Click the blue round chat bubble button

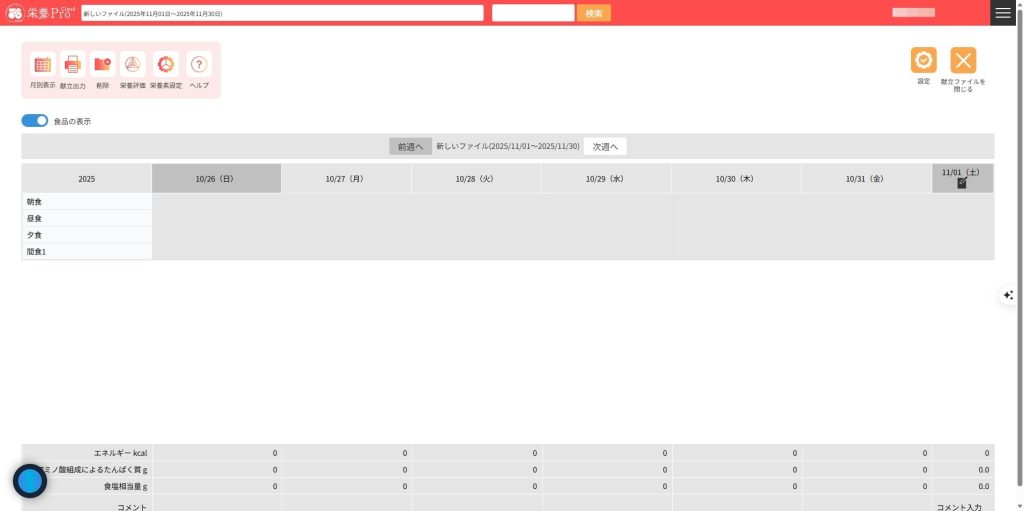(x=30, y=481)
